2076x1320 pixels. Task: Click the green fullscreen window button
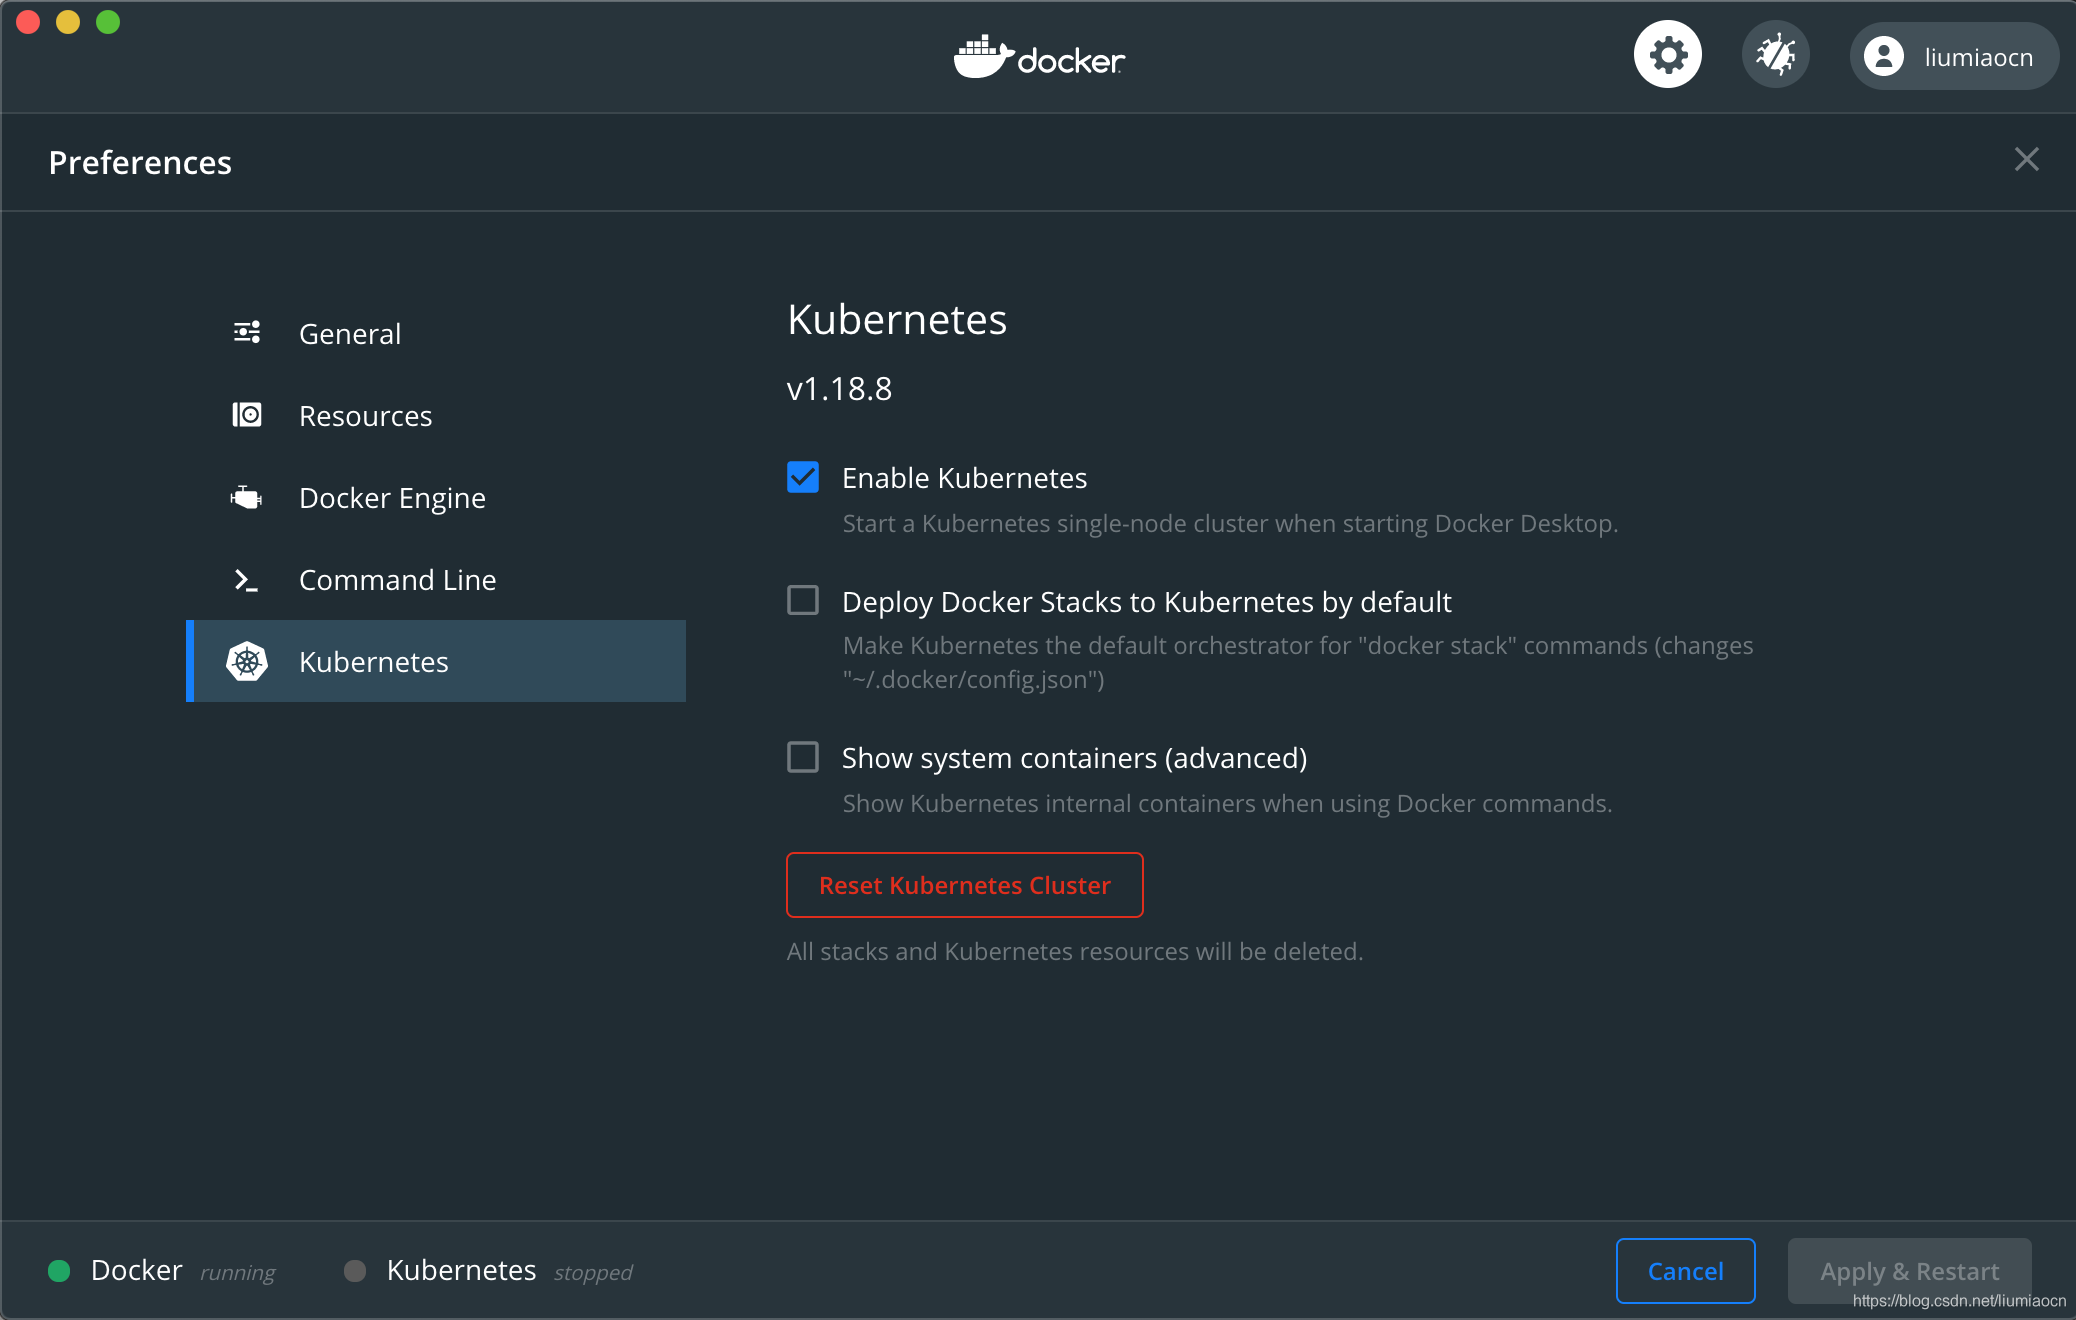click(x=108, y=22)
